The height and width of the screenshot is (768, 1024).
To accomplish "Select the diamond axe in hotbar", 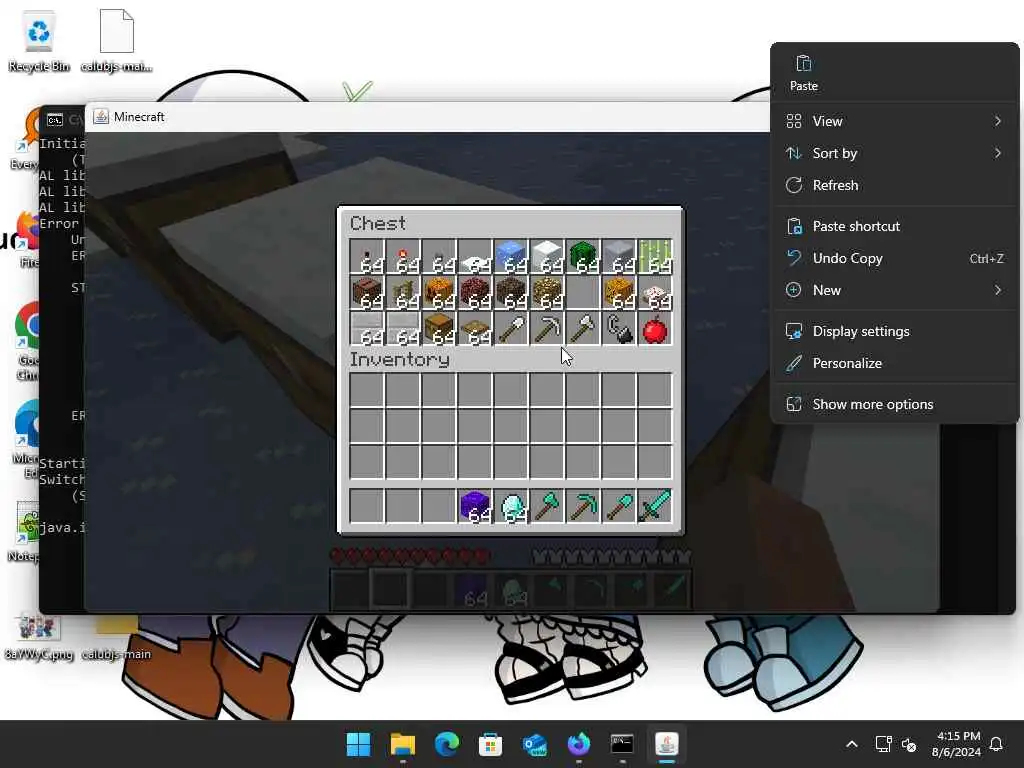I will 546,506.
